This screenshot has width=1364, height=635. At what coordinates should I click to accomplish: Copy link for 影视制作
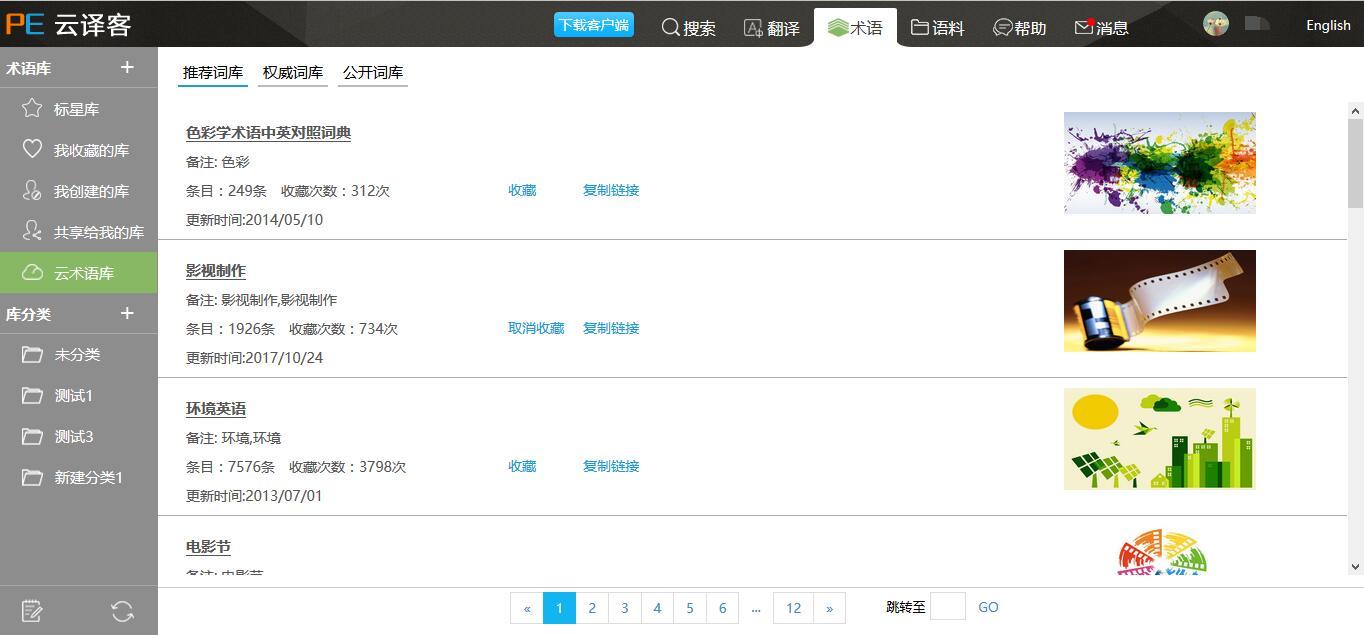point(611,328)
